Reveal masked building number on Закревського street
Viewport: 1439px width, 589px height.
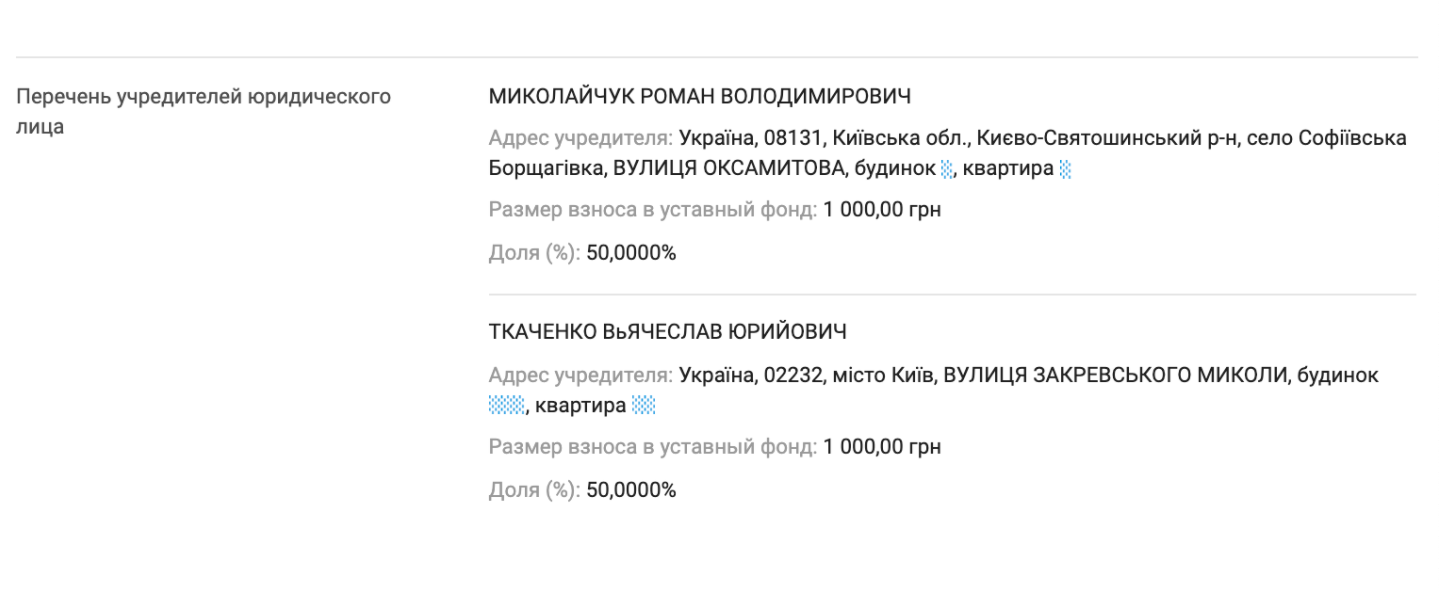(x=506, y=405)
